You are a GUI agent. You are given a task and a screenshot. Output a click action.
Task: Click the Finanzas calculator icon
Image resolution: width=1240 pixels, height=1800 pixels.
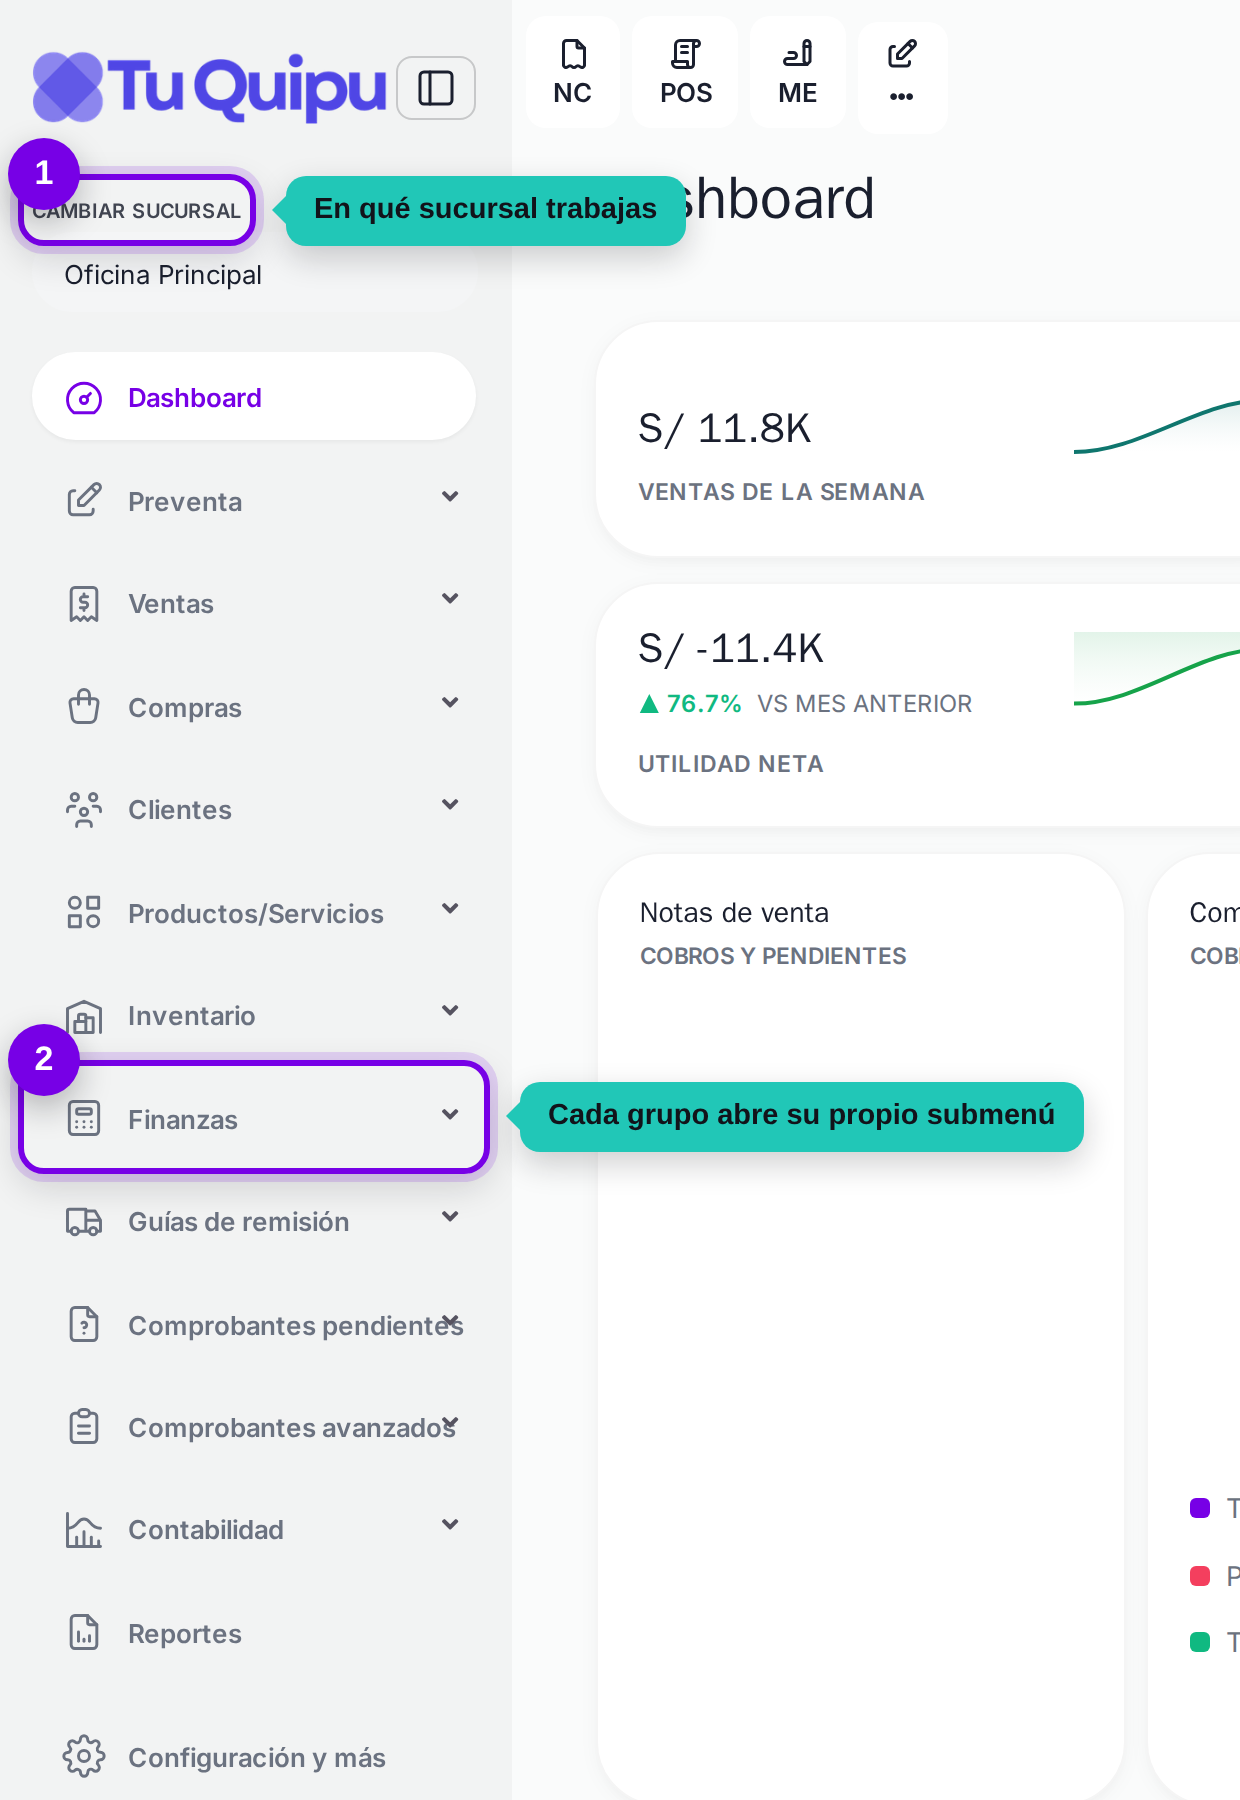click(84, 1118)
